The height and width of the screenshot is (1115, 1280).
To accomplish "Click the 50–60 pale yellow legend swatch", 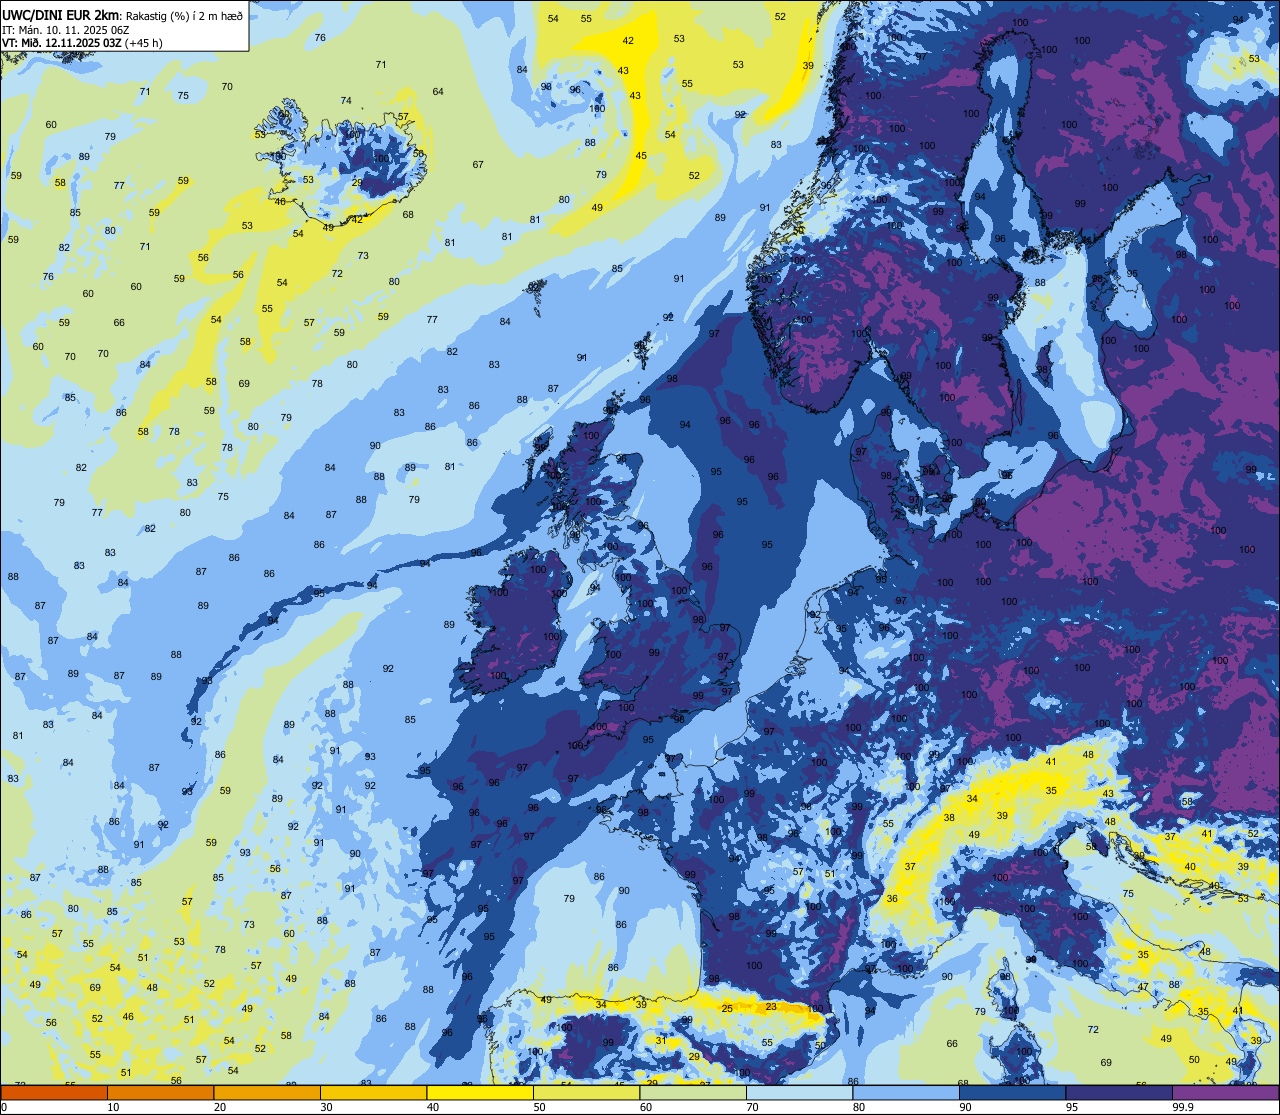I will [586, 1092].
